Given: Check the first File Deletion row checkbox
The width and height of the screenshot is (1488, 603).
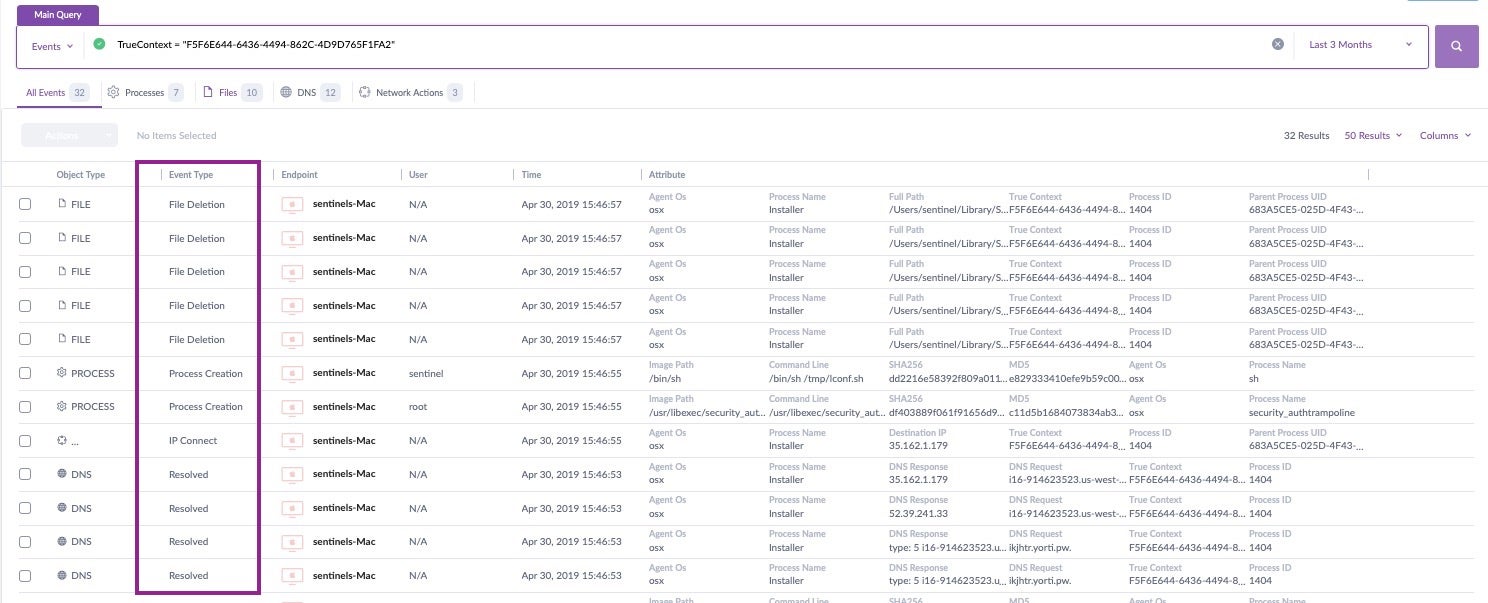Looking at the screenshot, I should [x=25, y=204].
